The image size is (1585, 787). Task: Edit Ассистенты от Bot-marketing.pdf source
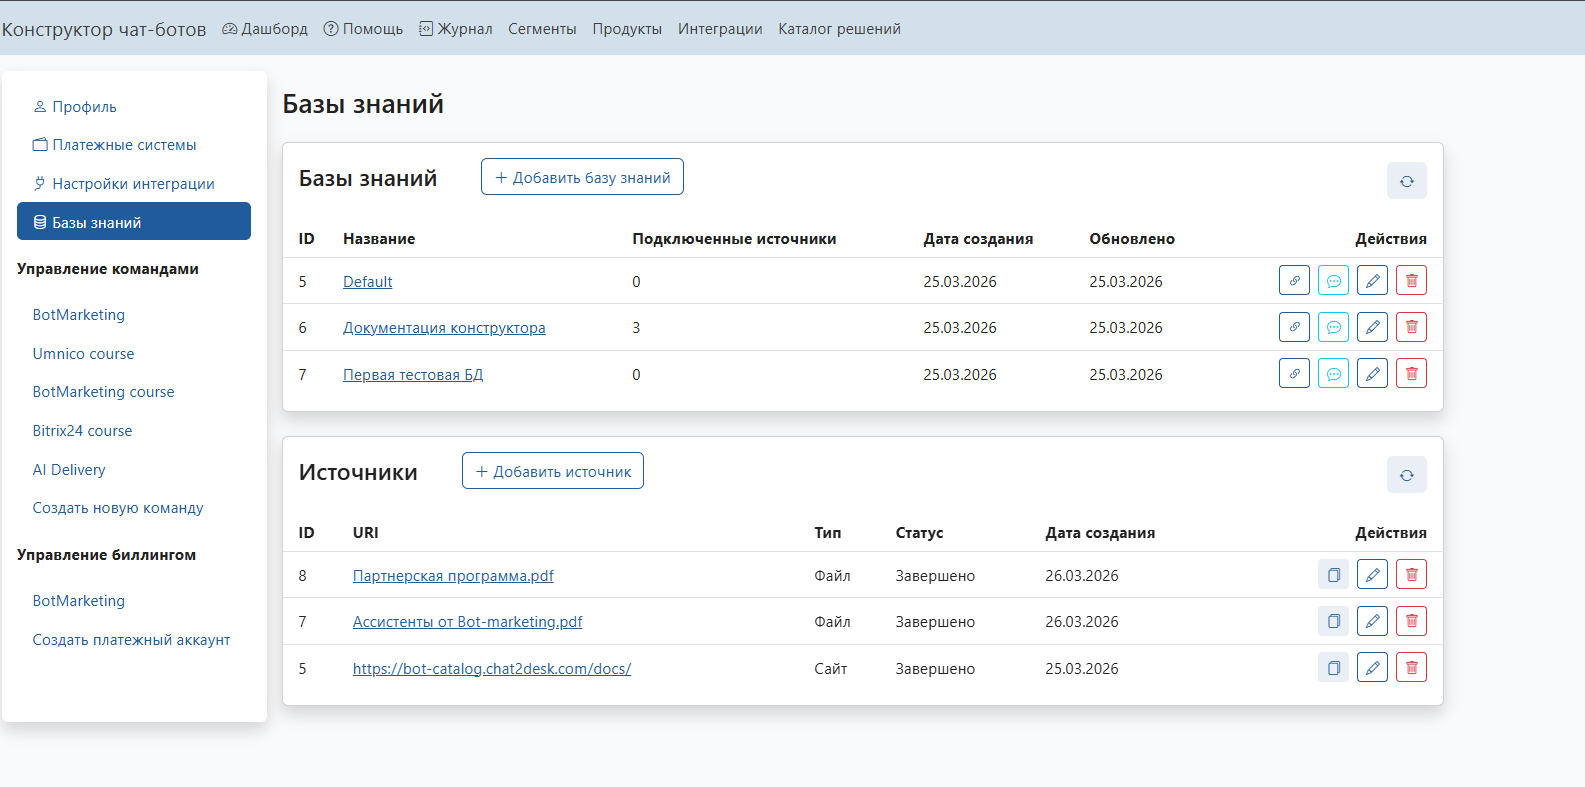[1372, 621]
